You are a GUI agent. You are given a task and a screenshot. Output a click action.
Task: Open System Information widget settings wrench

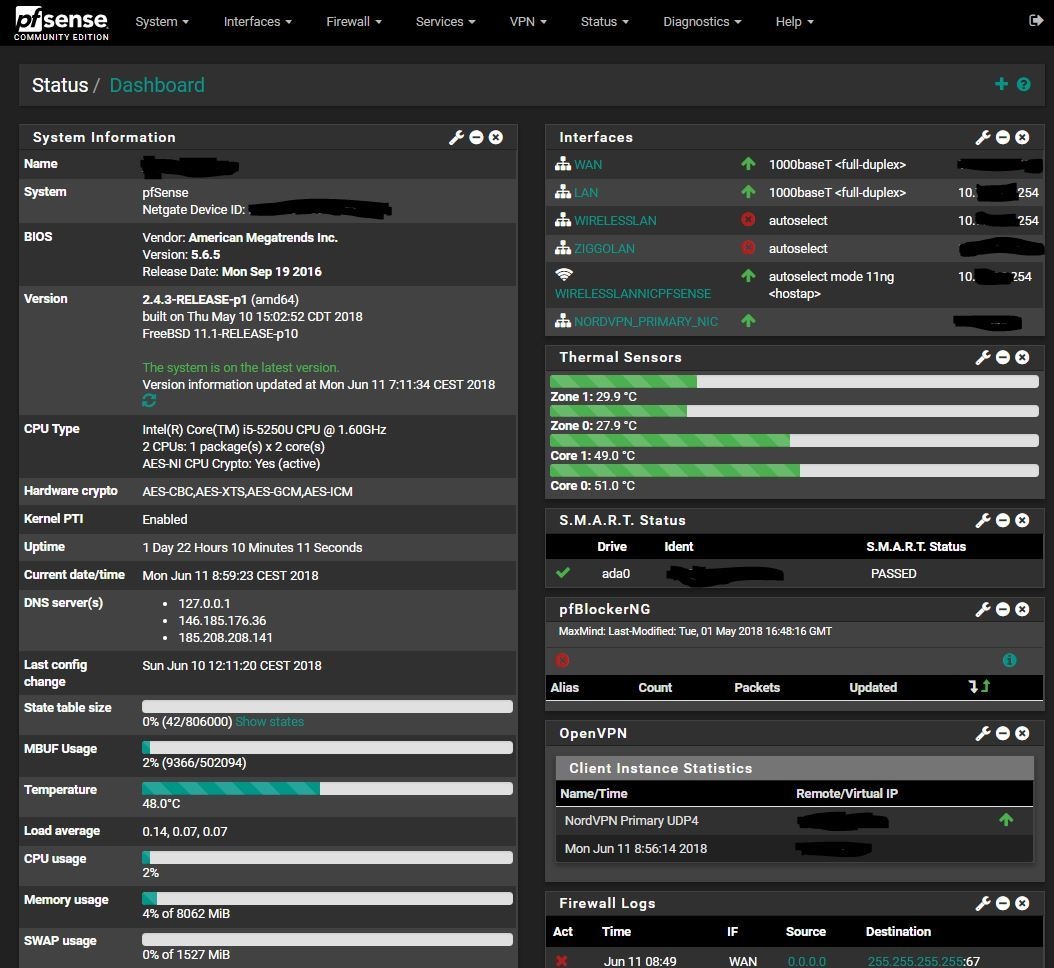click(456, 137)
